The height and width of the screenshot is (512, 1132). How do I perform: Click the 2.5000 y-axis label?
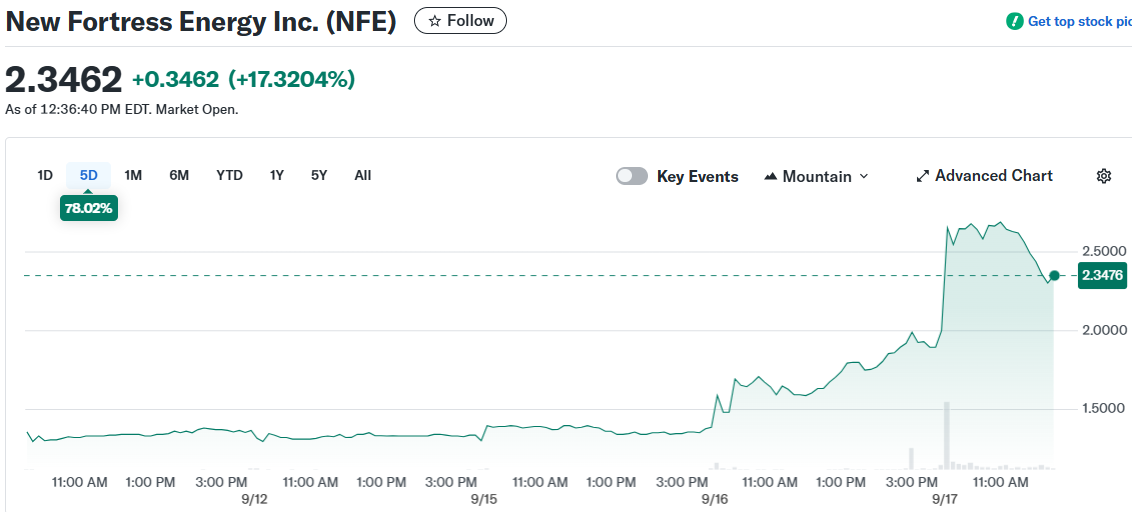(x=1105, y=251)
